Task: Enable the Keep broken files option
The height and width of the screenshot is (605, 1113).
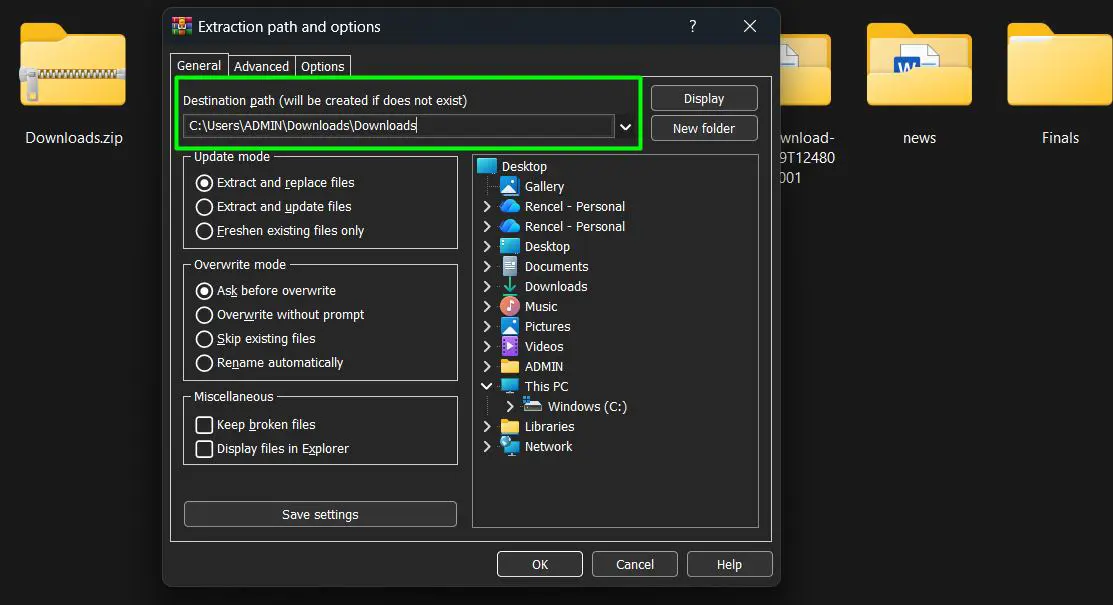Action: pos(205,424)
